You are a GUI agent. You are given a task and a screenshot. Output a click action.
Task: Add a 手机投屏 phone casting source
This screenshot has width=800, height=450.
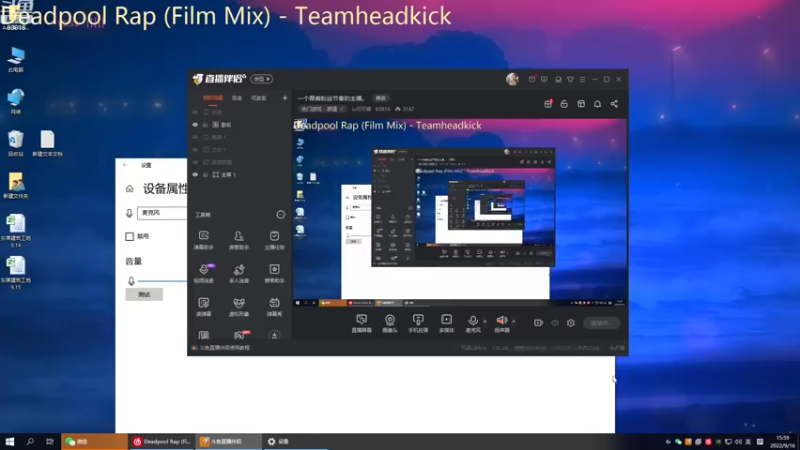click(x=418, y=323)
